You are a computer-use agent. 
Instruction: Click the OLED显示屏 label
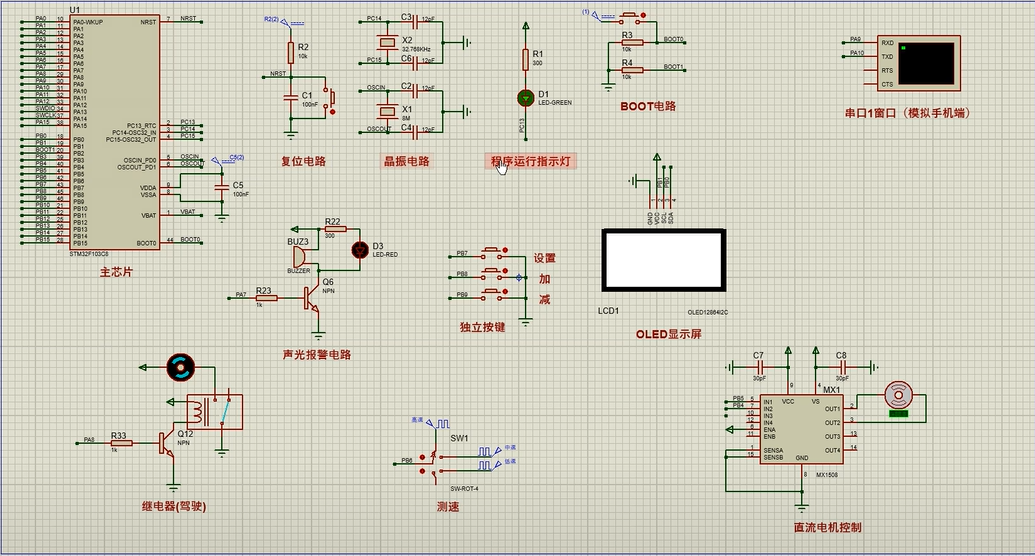[x=669, y=334]
